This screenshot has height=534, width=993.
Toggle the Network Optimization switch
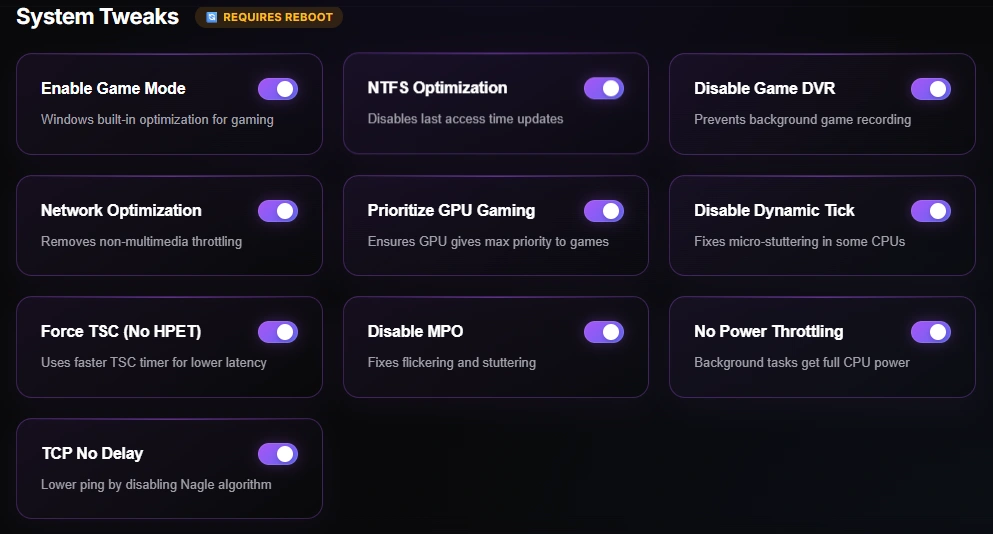pyautogui.click(x=277, y=211)
